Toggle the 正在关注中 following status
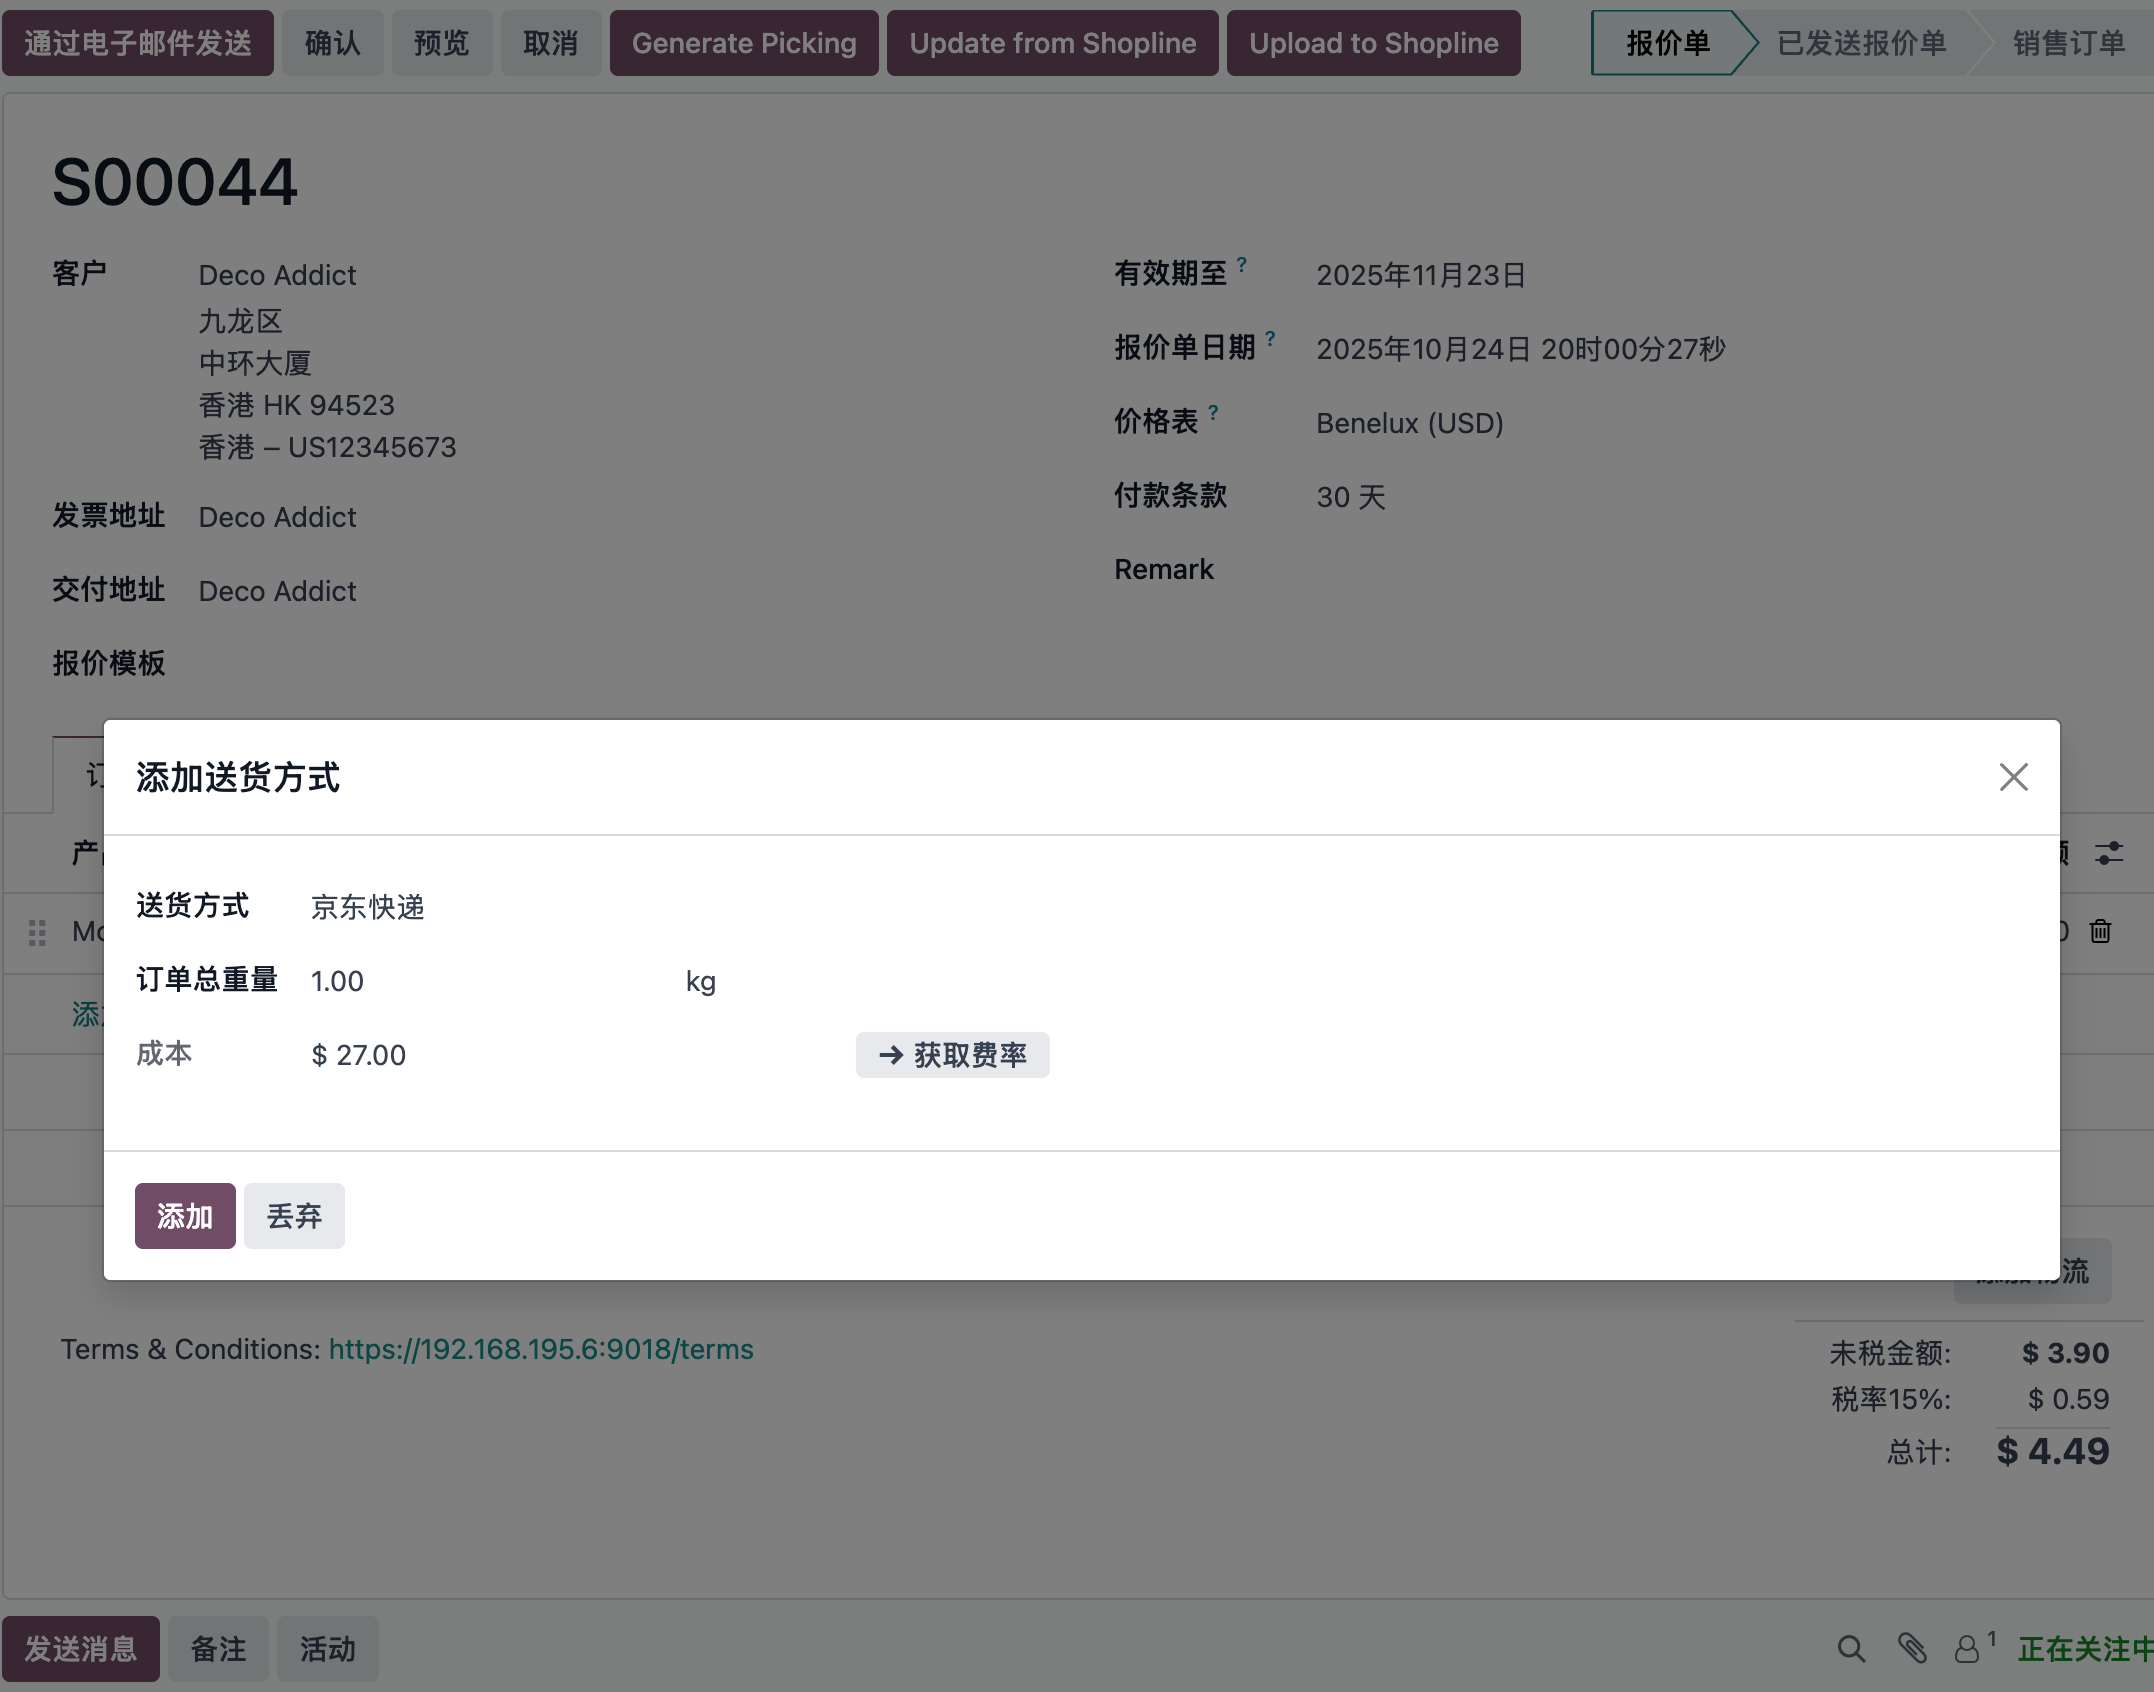2154x1692 pixels. pos(2084,1649)
